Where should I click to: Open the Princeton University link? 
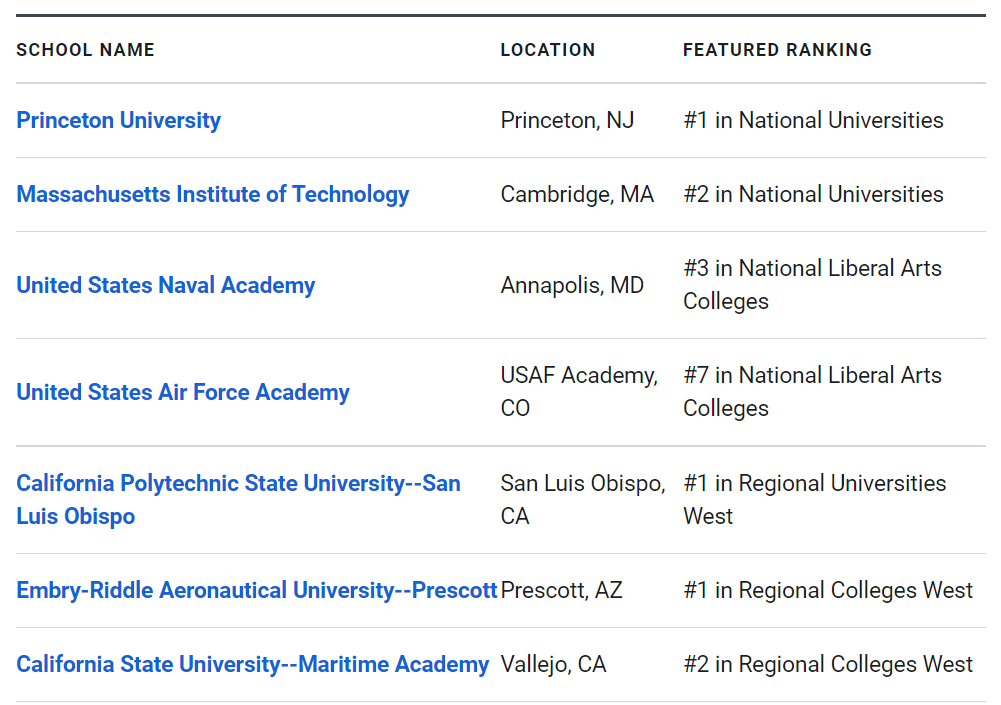click(x=118, y=120)
